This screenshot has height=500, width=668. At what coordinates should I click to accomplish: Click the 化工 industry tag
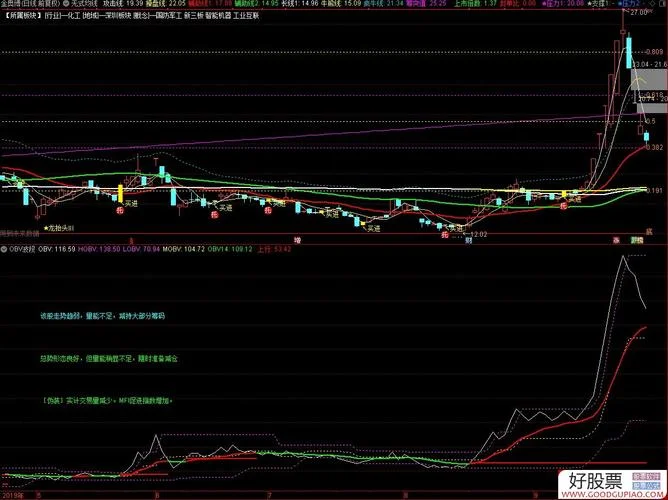click(72, 16)
